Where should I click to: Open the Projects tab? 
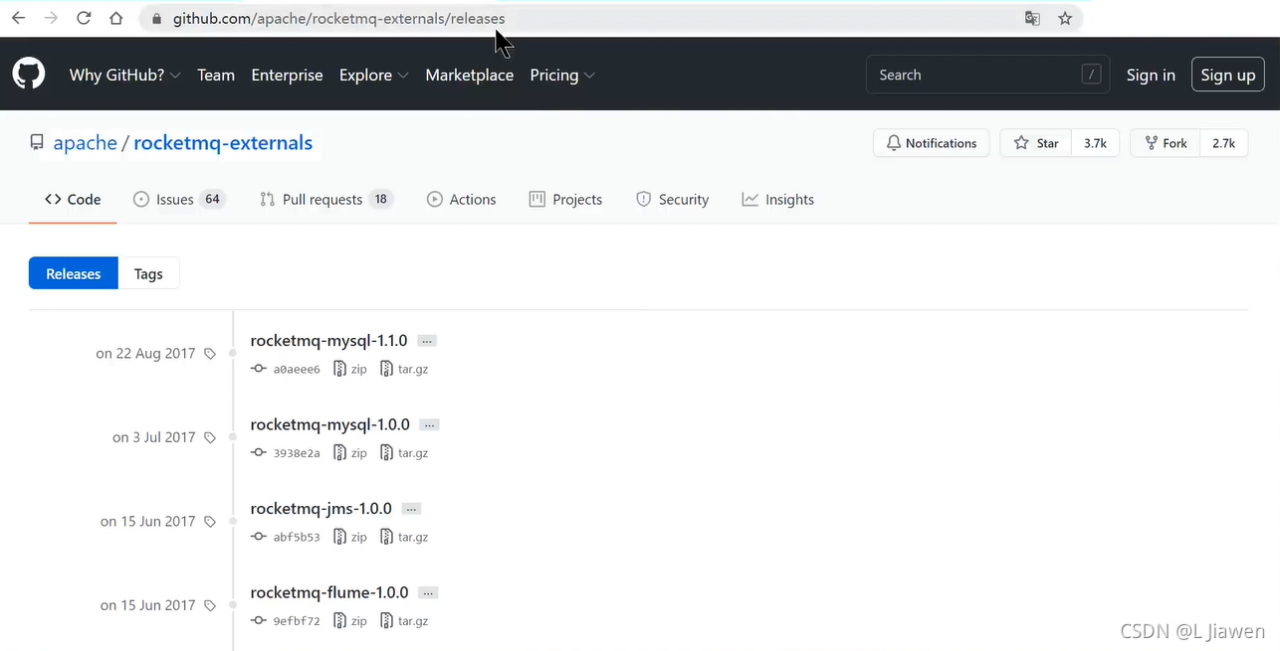[x=566, y=200]
